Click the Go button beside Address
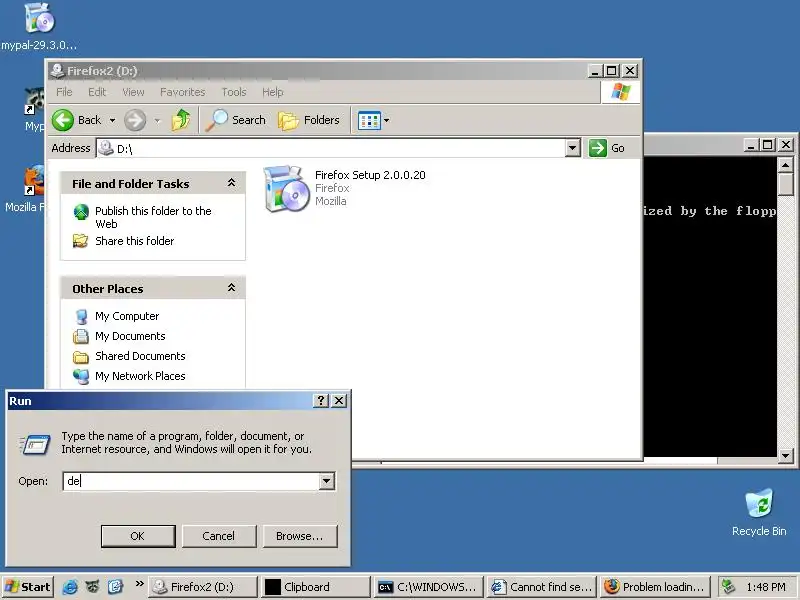The image size is (800, 600). 607,148
